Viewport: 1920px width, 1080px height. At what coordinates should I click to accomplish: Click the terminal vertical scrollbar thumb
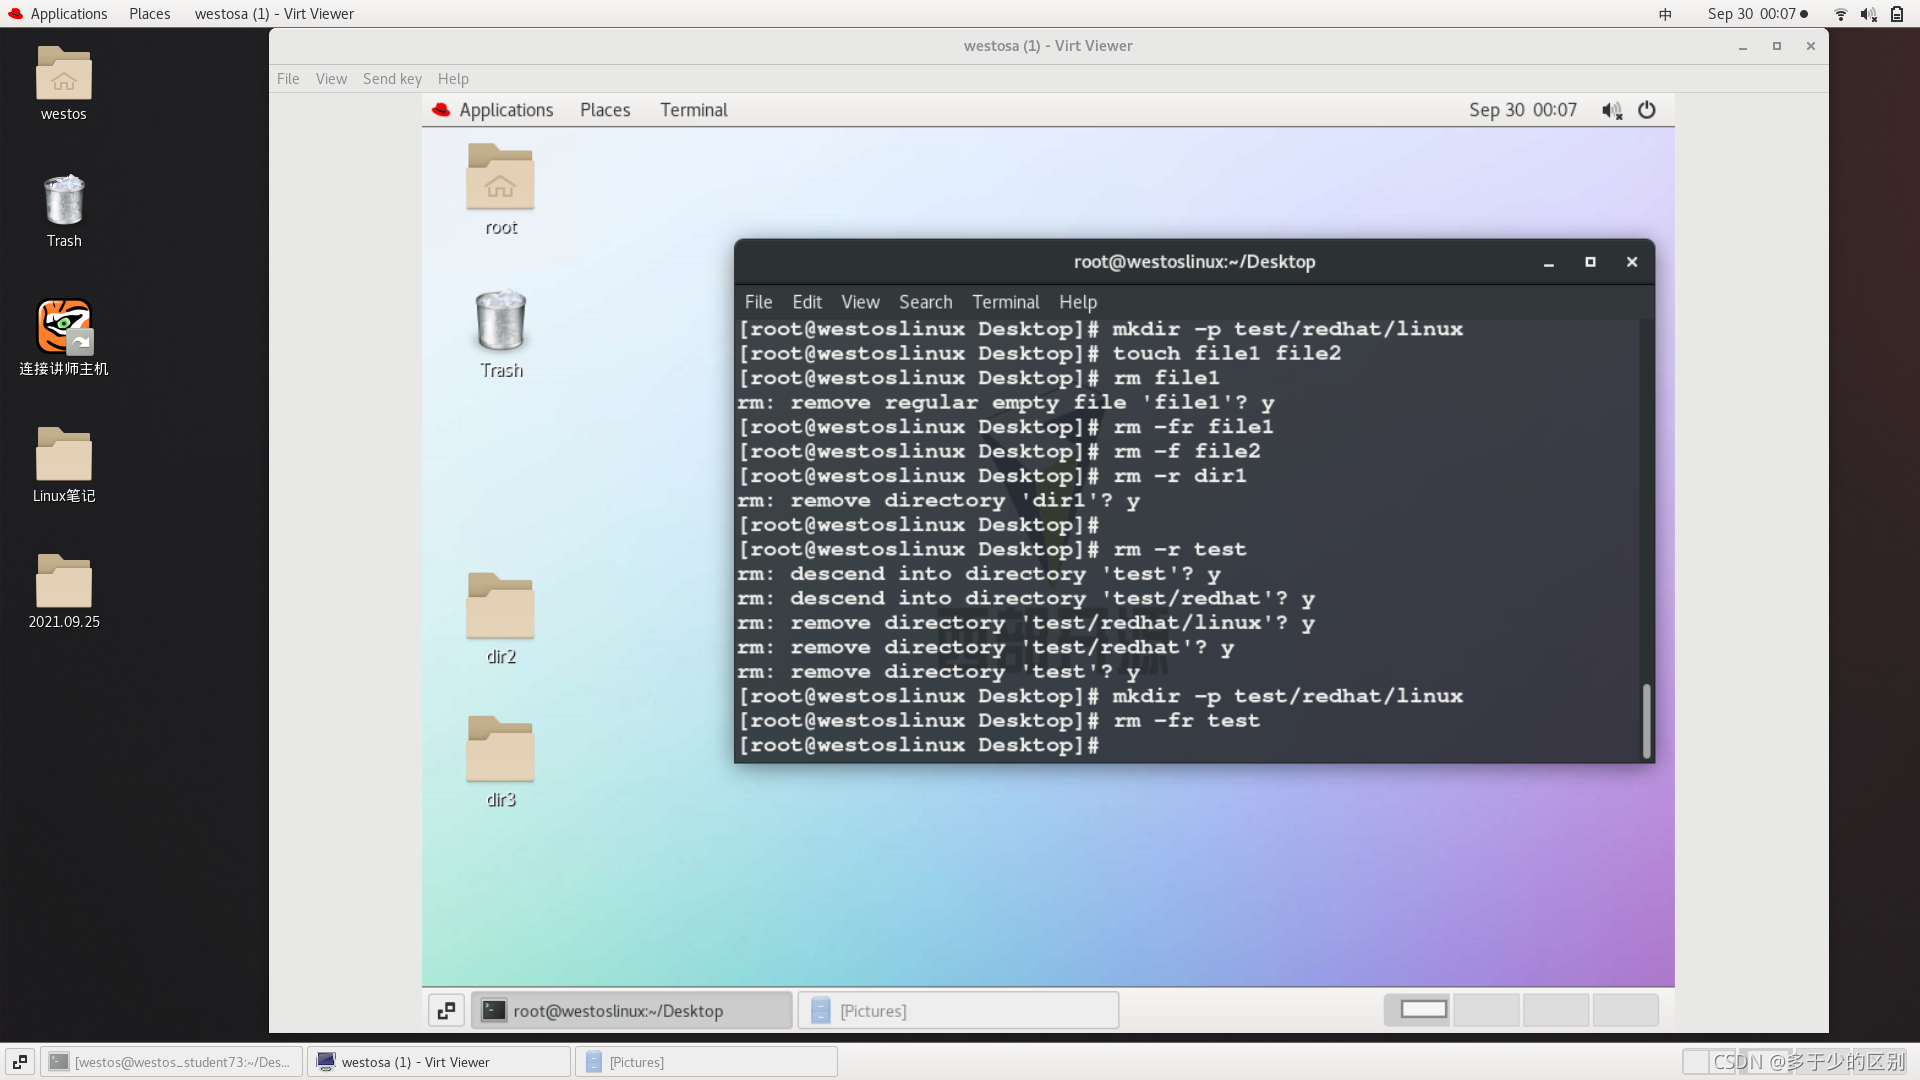(1645, 720)
